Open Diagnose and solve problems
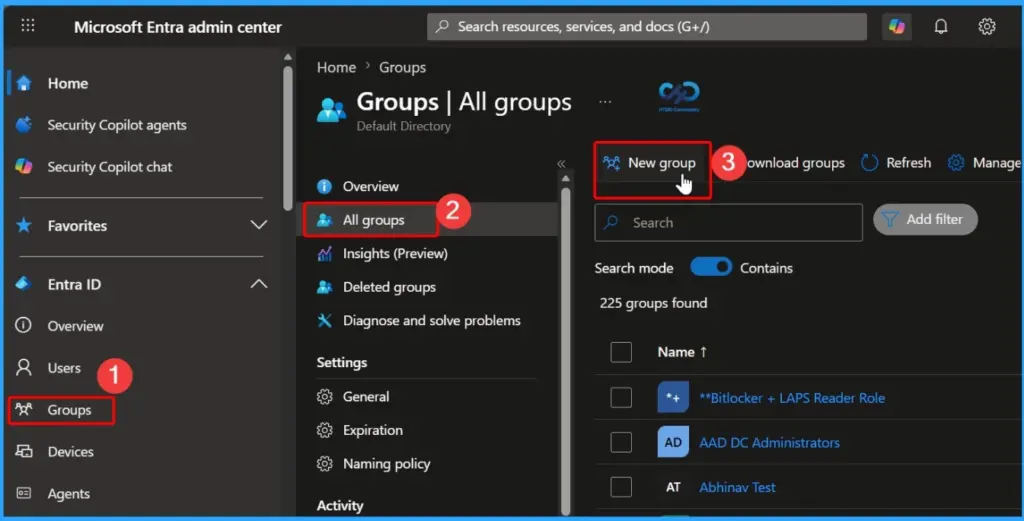Screen dimensions: 1024x521 click(x=432, y=321)
